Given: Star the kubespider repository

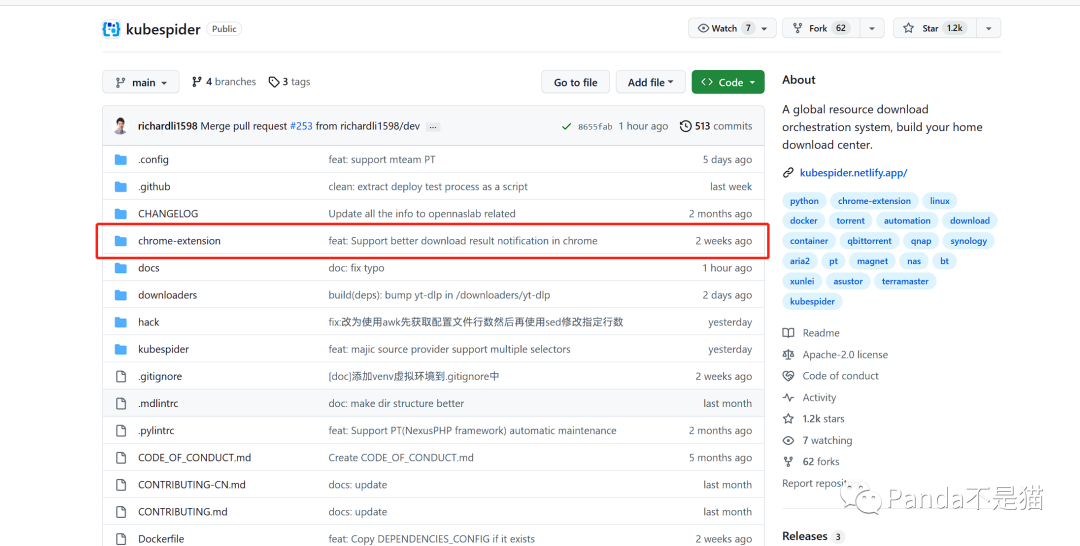Looking at the screenshot, I should coord(935,28).
